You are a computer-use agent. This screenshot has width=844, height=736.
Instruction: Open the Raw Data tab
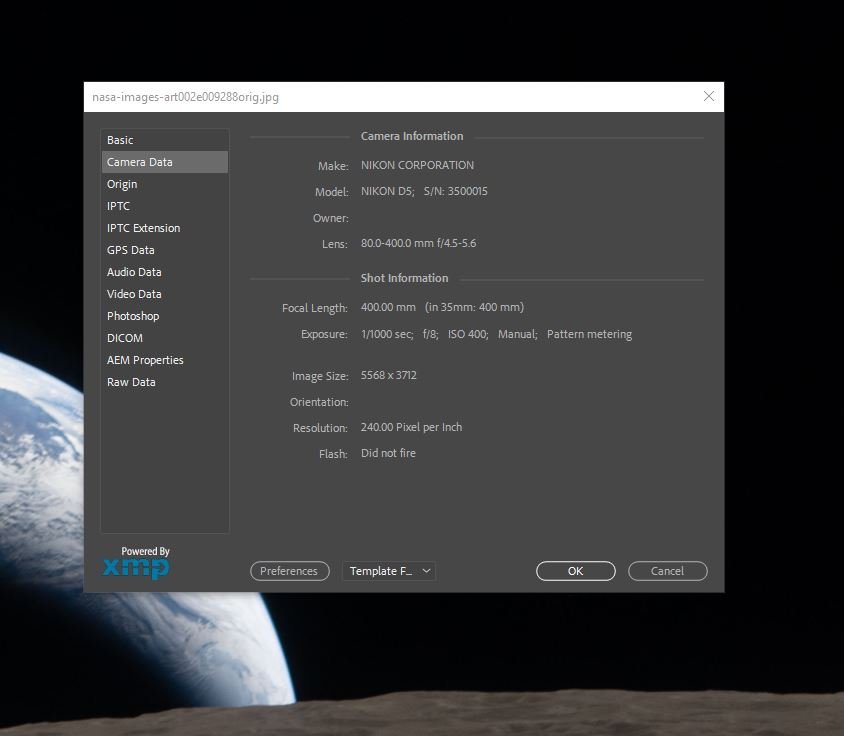click(x=165, y=382)
